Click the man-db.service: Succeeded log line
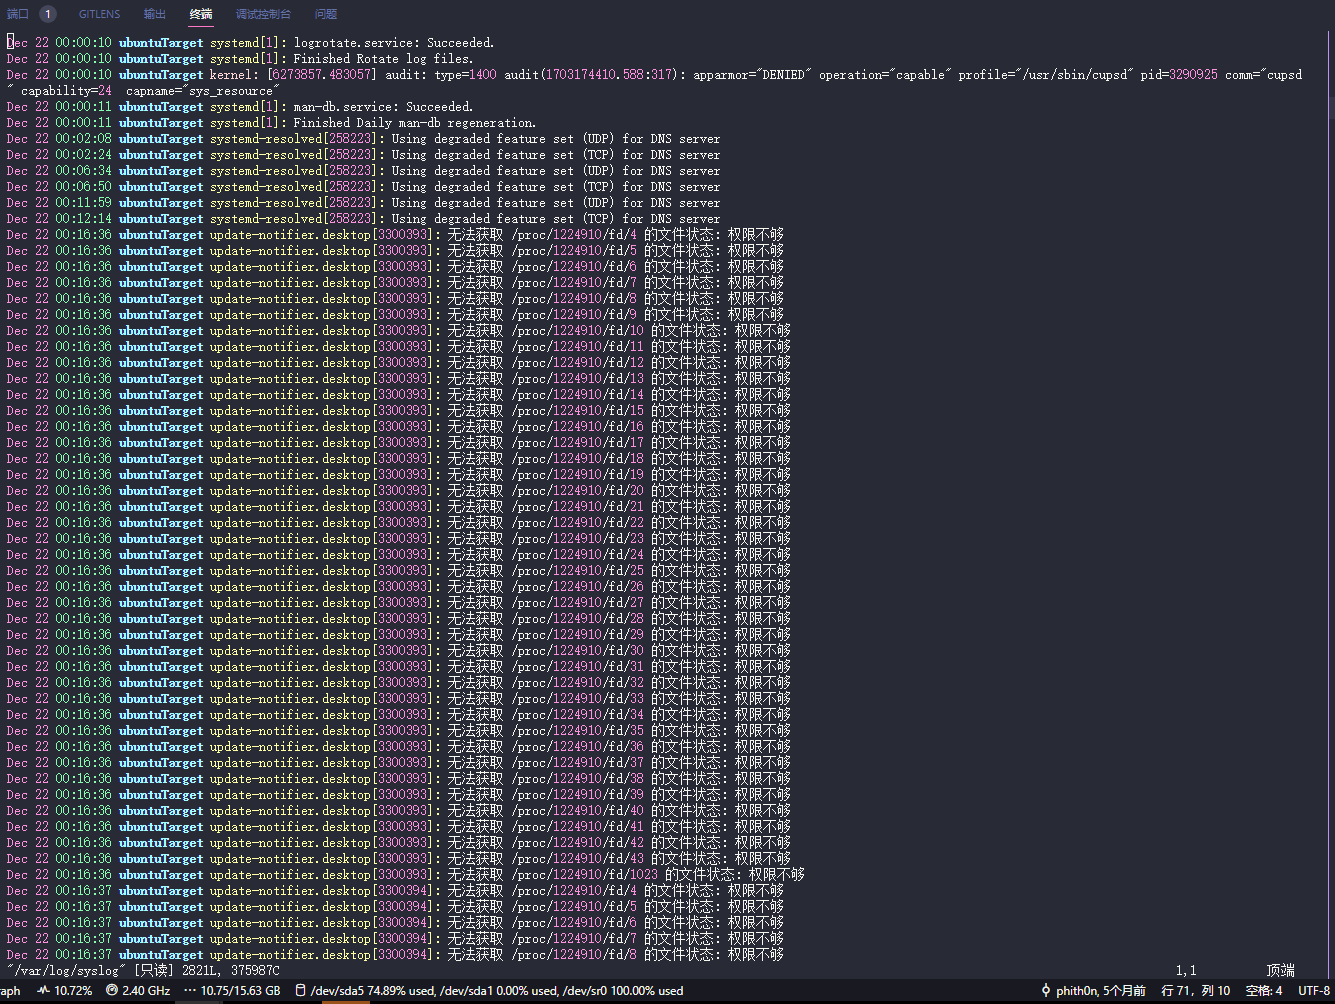Viewport: 1335px width, 1004px height. click(x=240, y=107)
